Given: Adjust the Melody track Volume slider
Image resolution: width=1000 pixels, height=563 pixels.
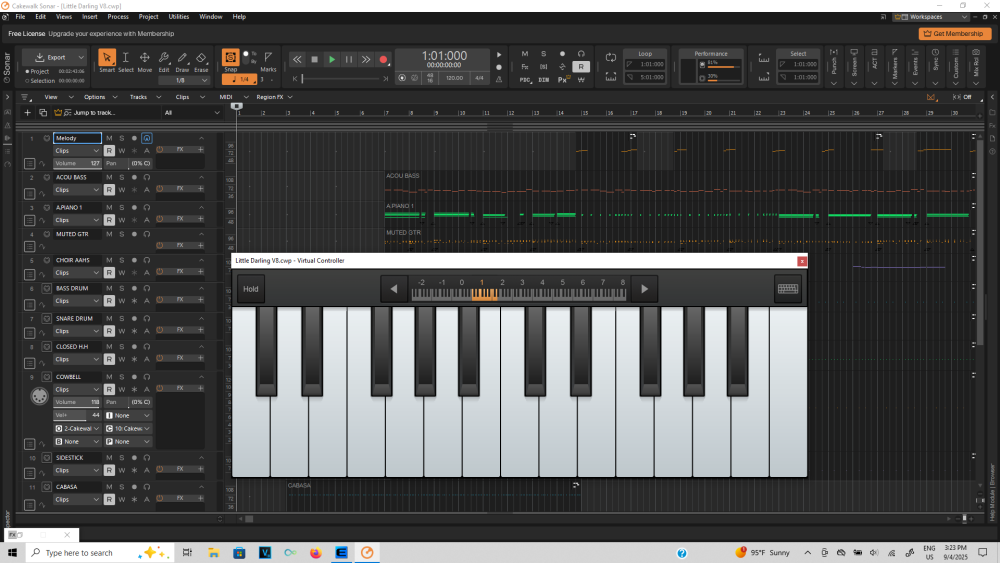Looking at the screenshot, I should 77,163.
